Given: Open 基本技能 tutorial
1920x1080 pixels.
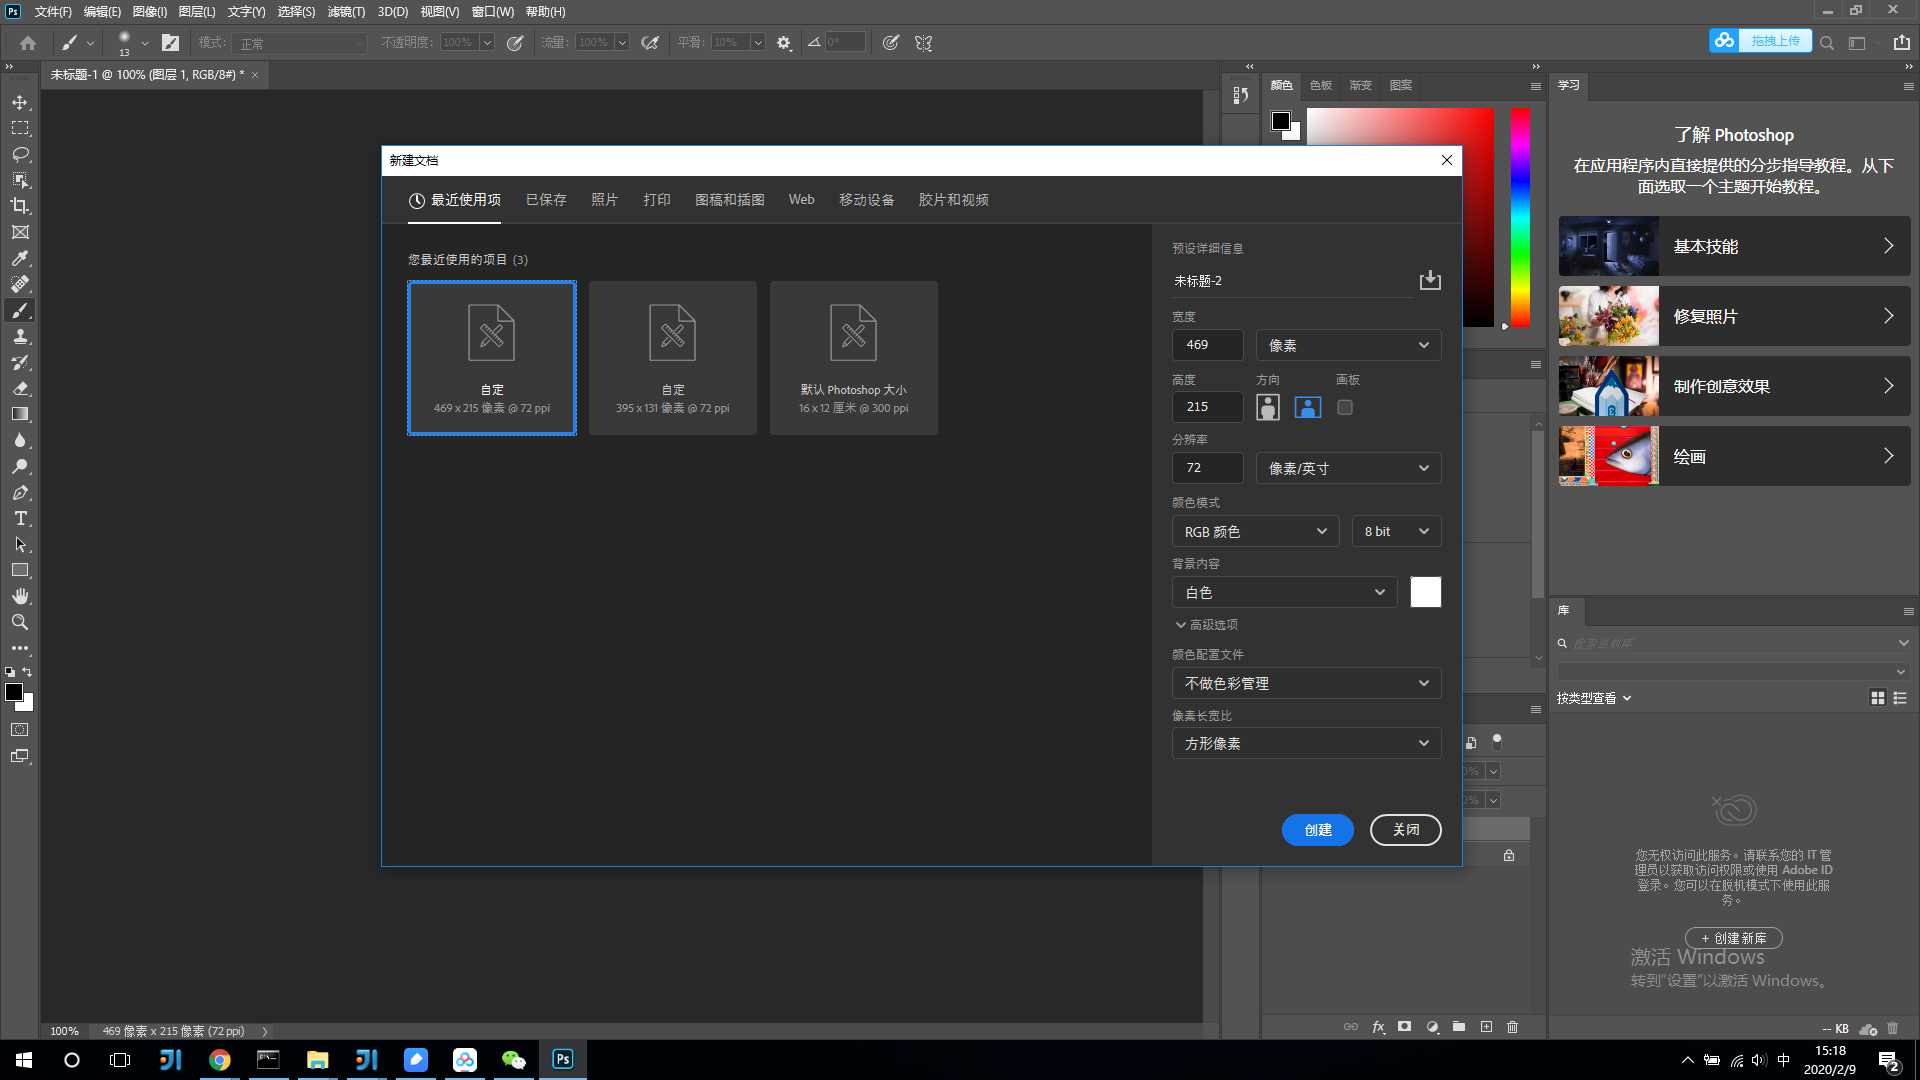Looking at the screenshot, I should coord(1734,246).
